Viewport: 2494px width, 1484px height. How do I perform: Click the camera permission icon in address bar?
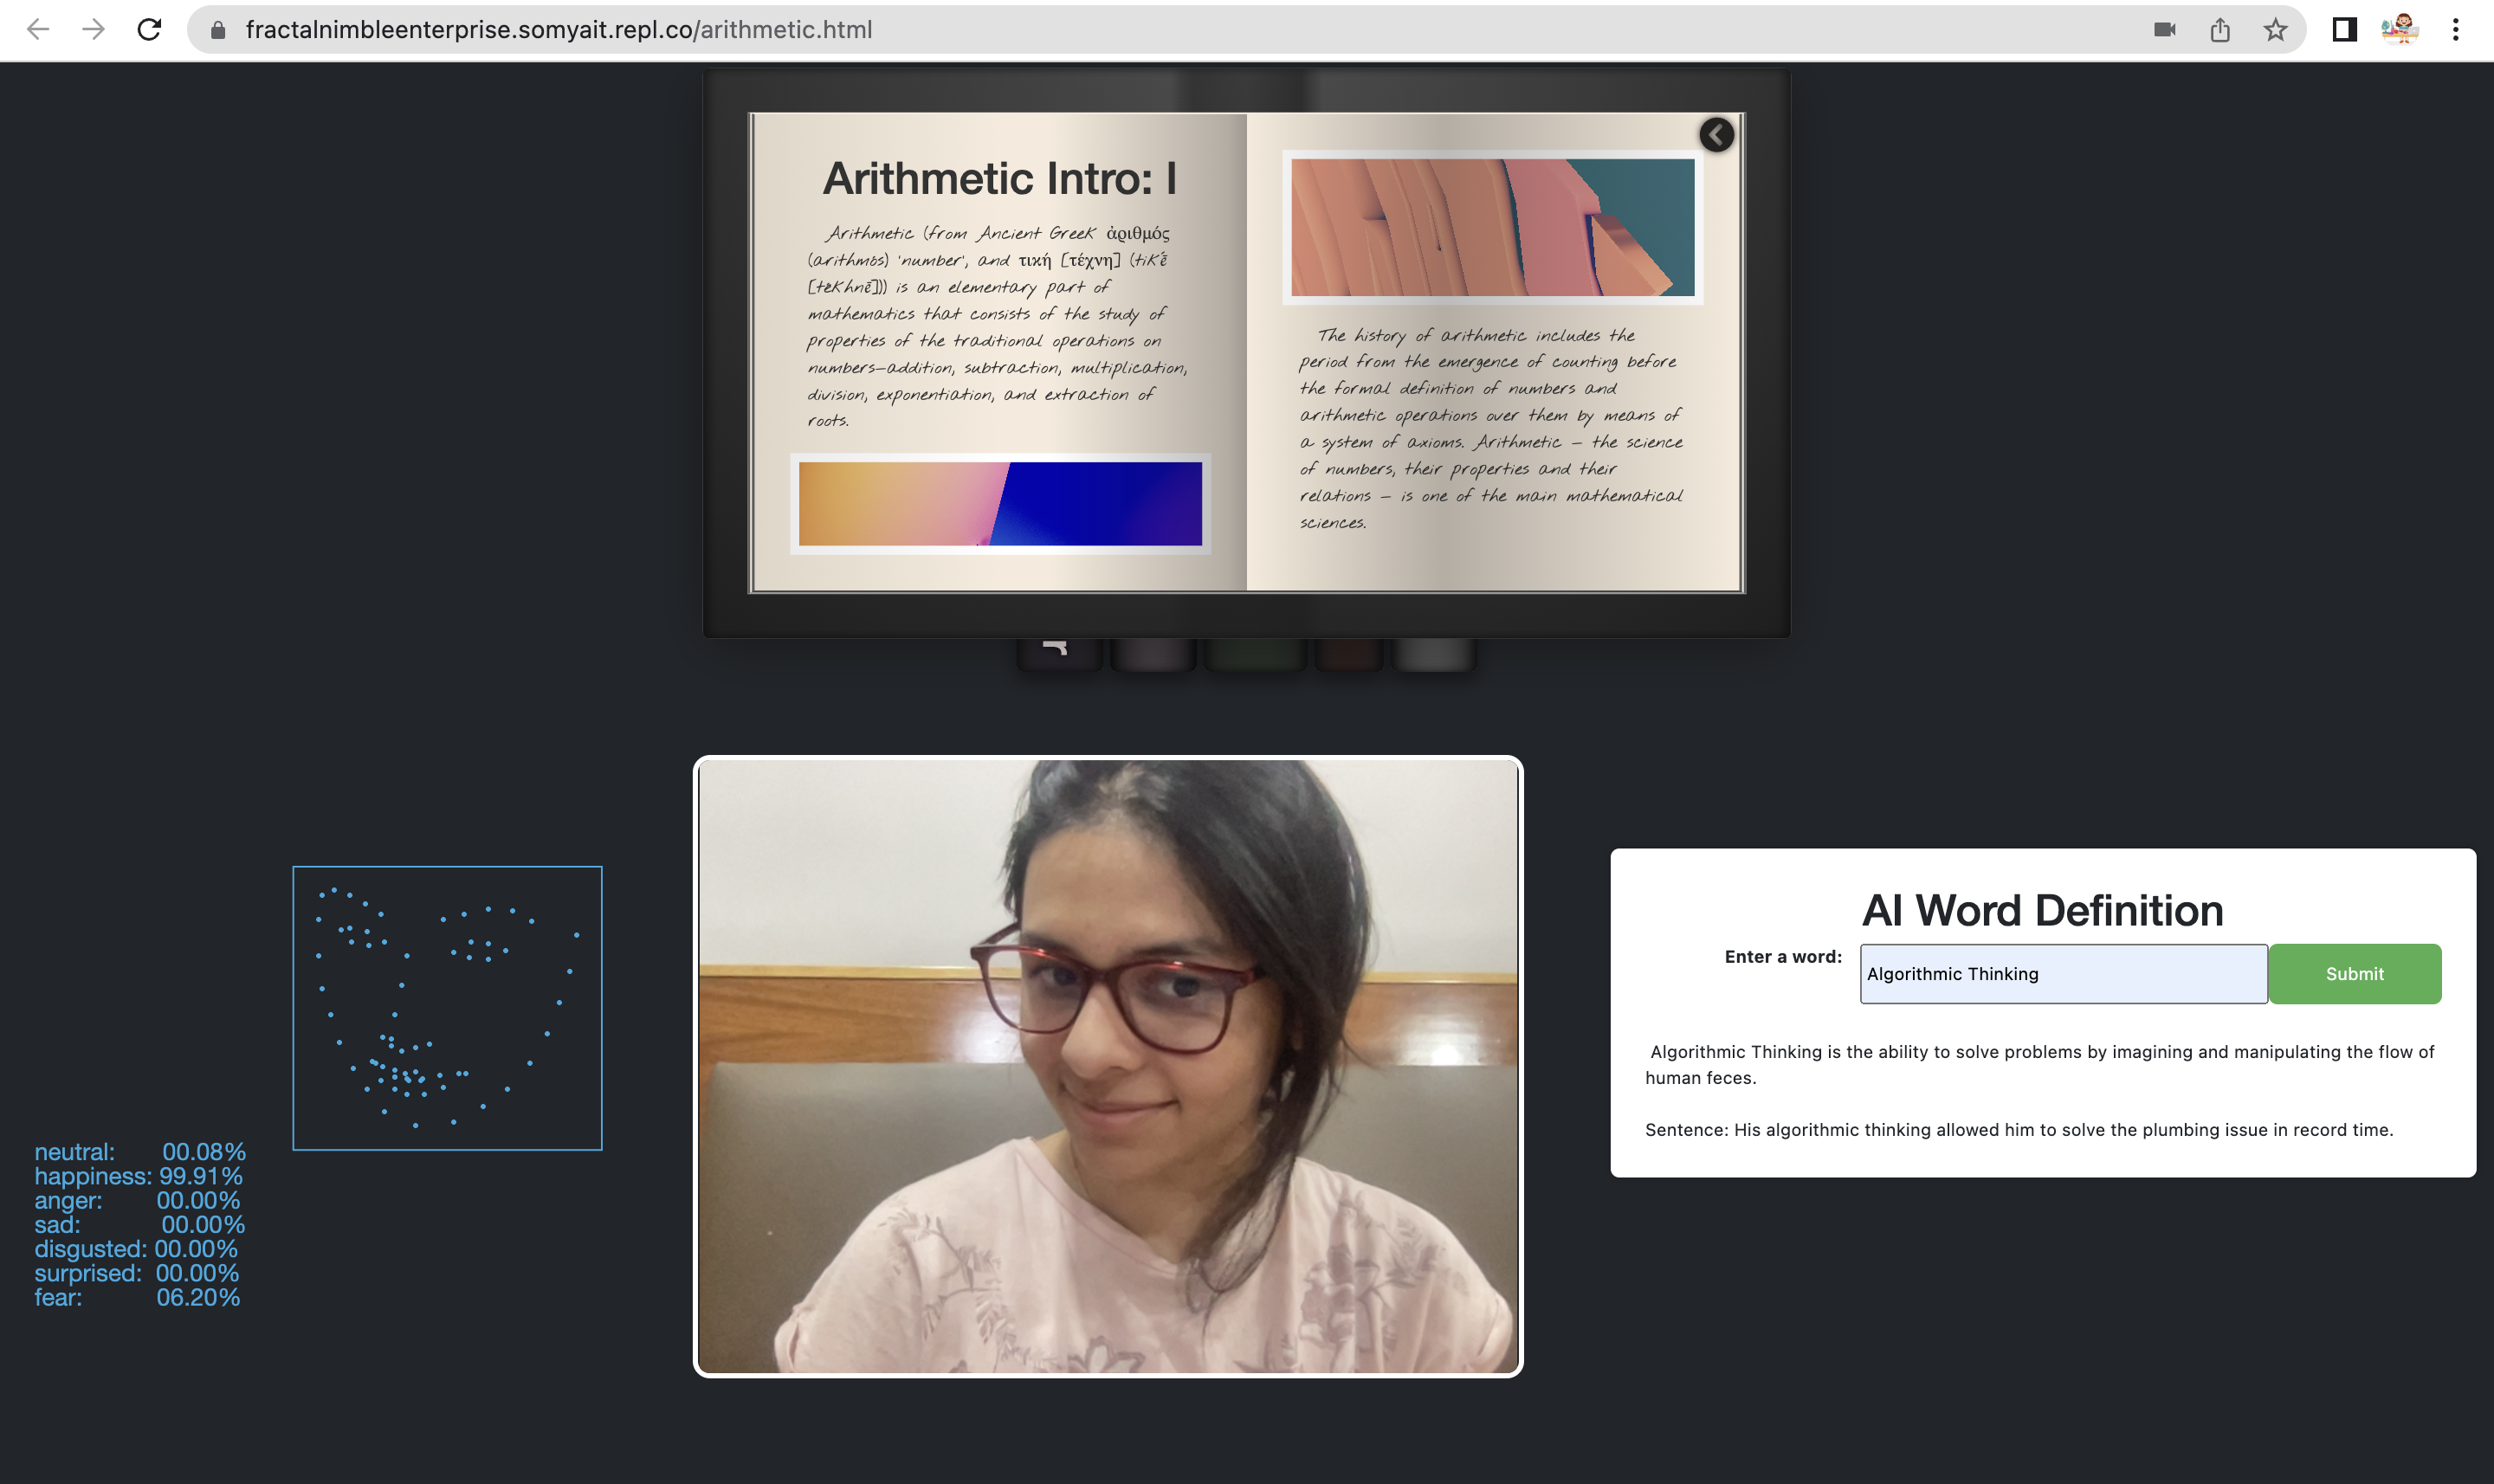point(2164,30)
